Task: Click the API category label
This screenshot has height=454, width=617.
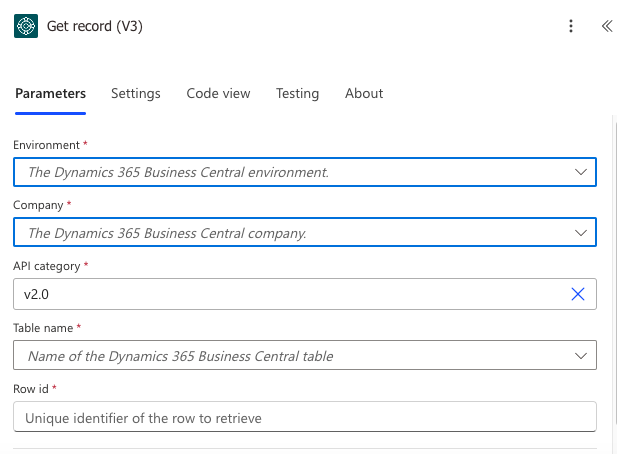Action: pyautogui.click(x=46, y=266)
